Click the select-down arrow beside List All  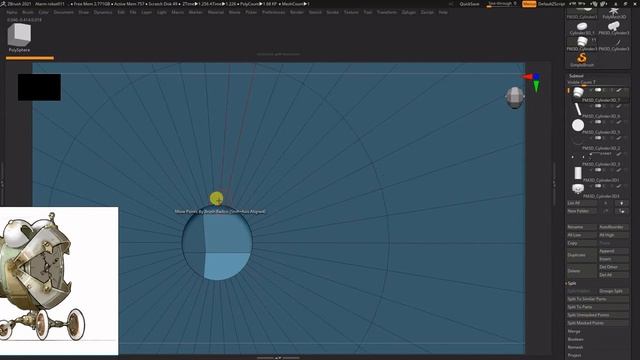pos(621,203)
